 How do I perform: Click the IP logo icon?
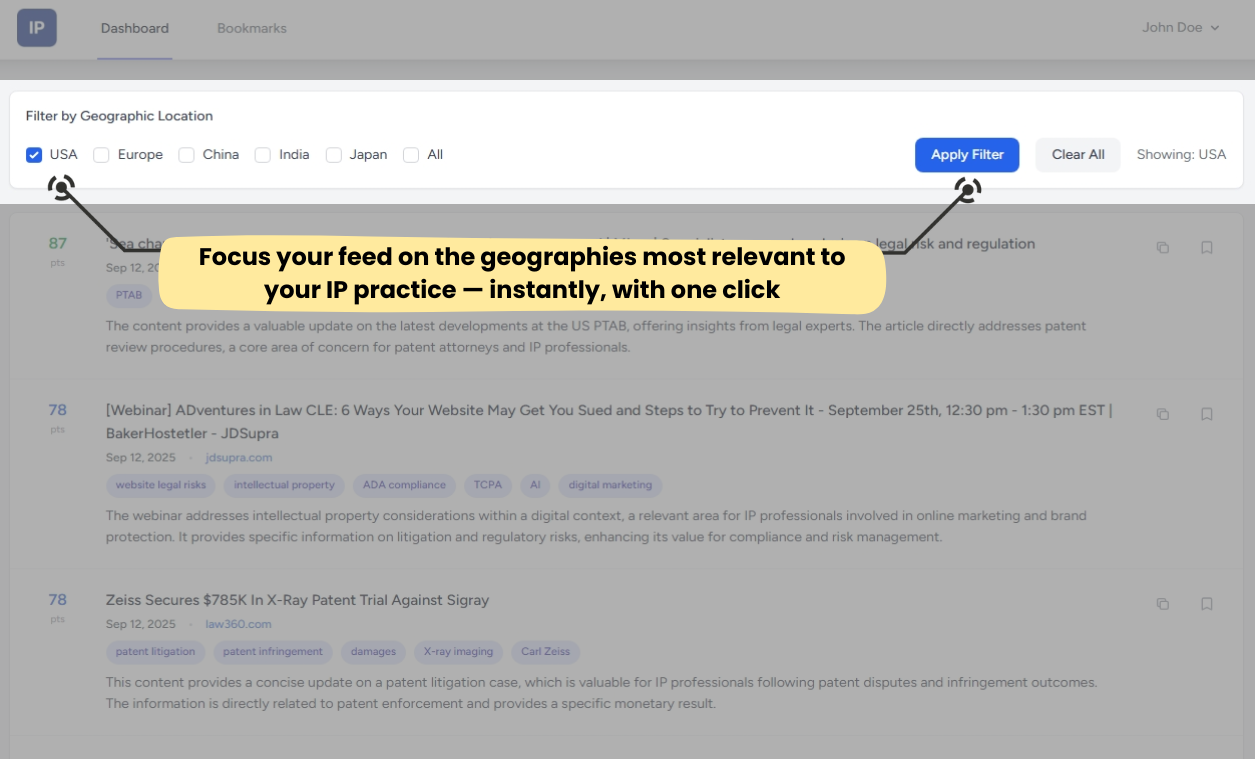[37, 28]
